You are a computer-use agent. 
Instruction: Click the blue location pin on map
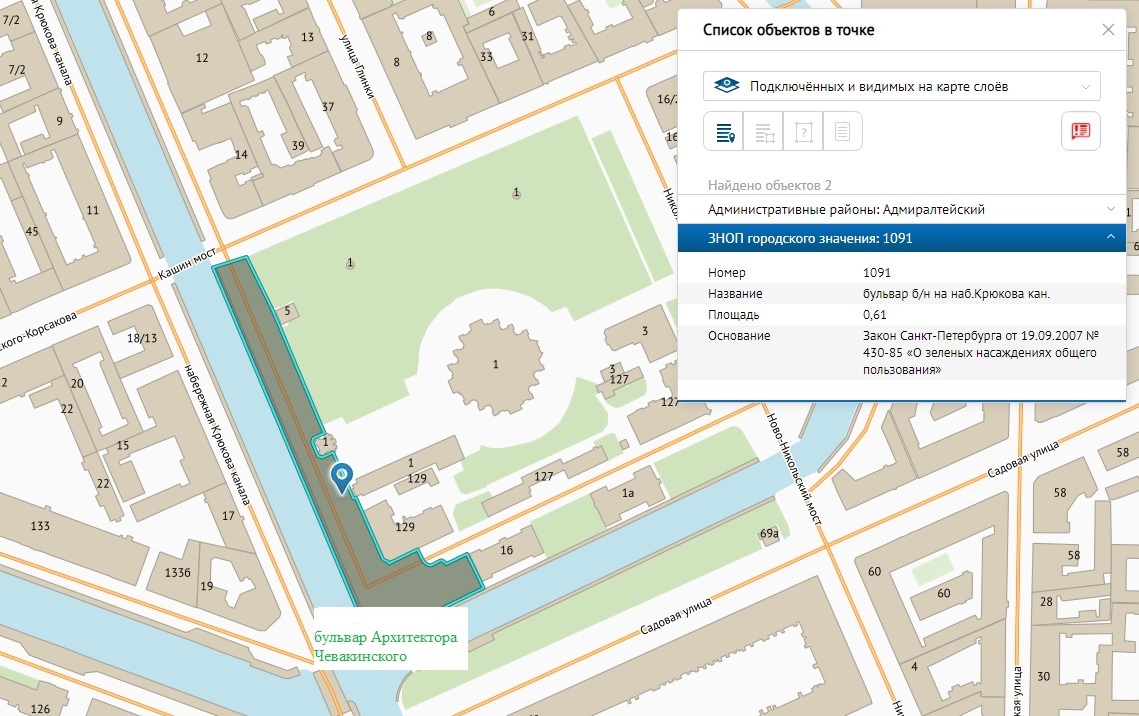[342, 476]
